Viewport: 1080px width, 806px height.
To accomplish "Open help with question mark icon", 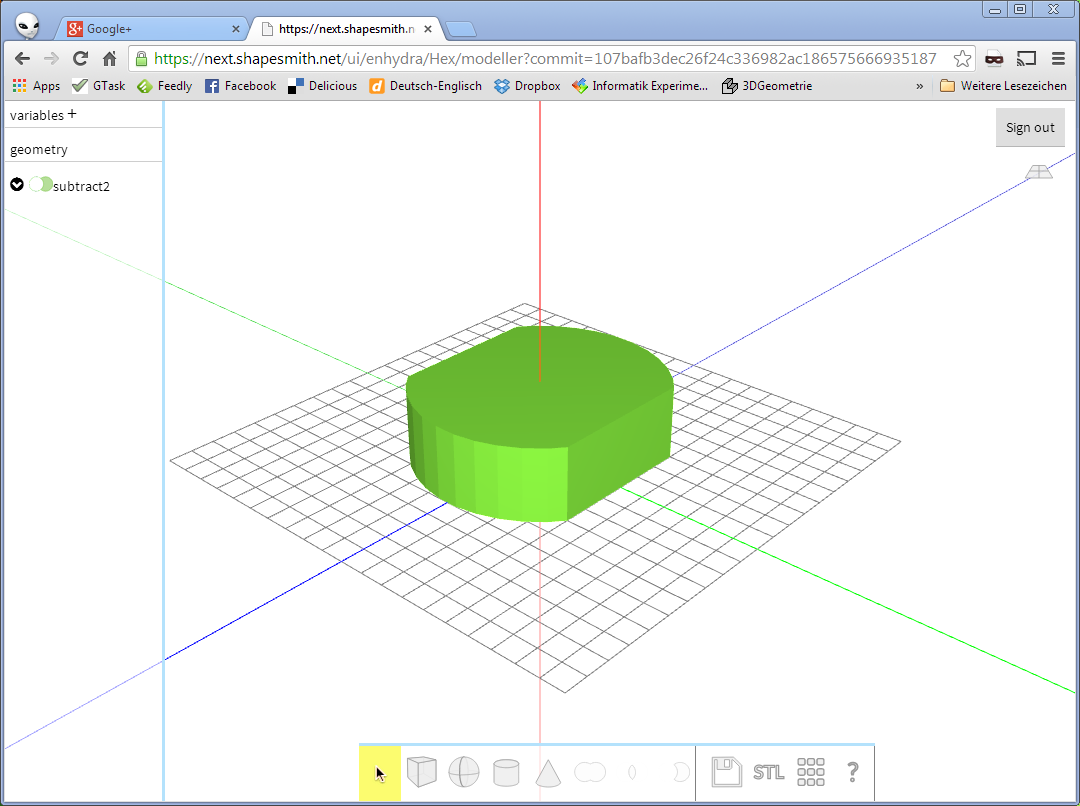I will (852, 772).
